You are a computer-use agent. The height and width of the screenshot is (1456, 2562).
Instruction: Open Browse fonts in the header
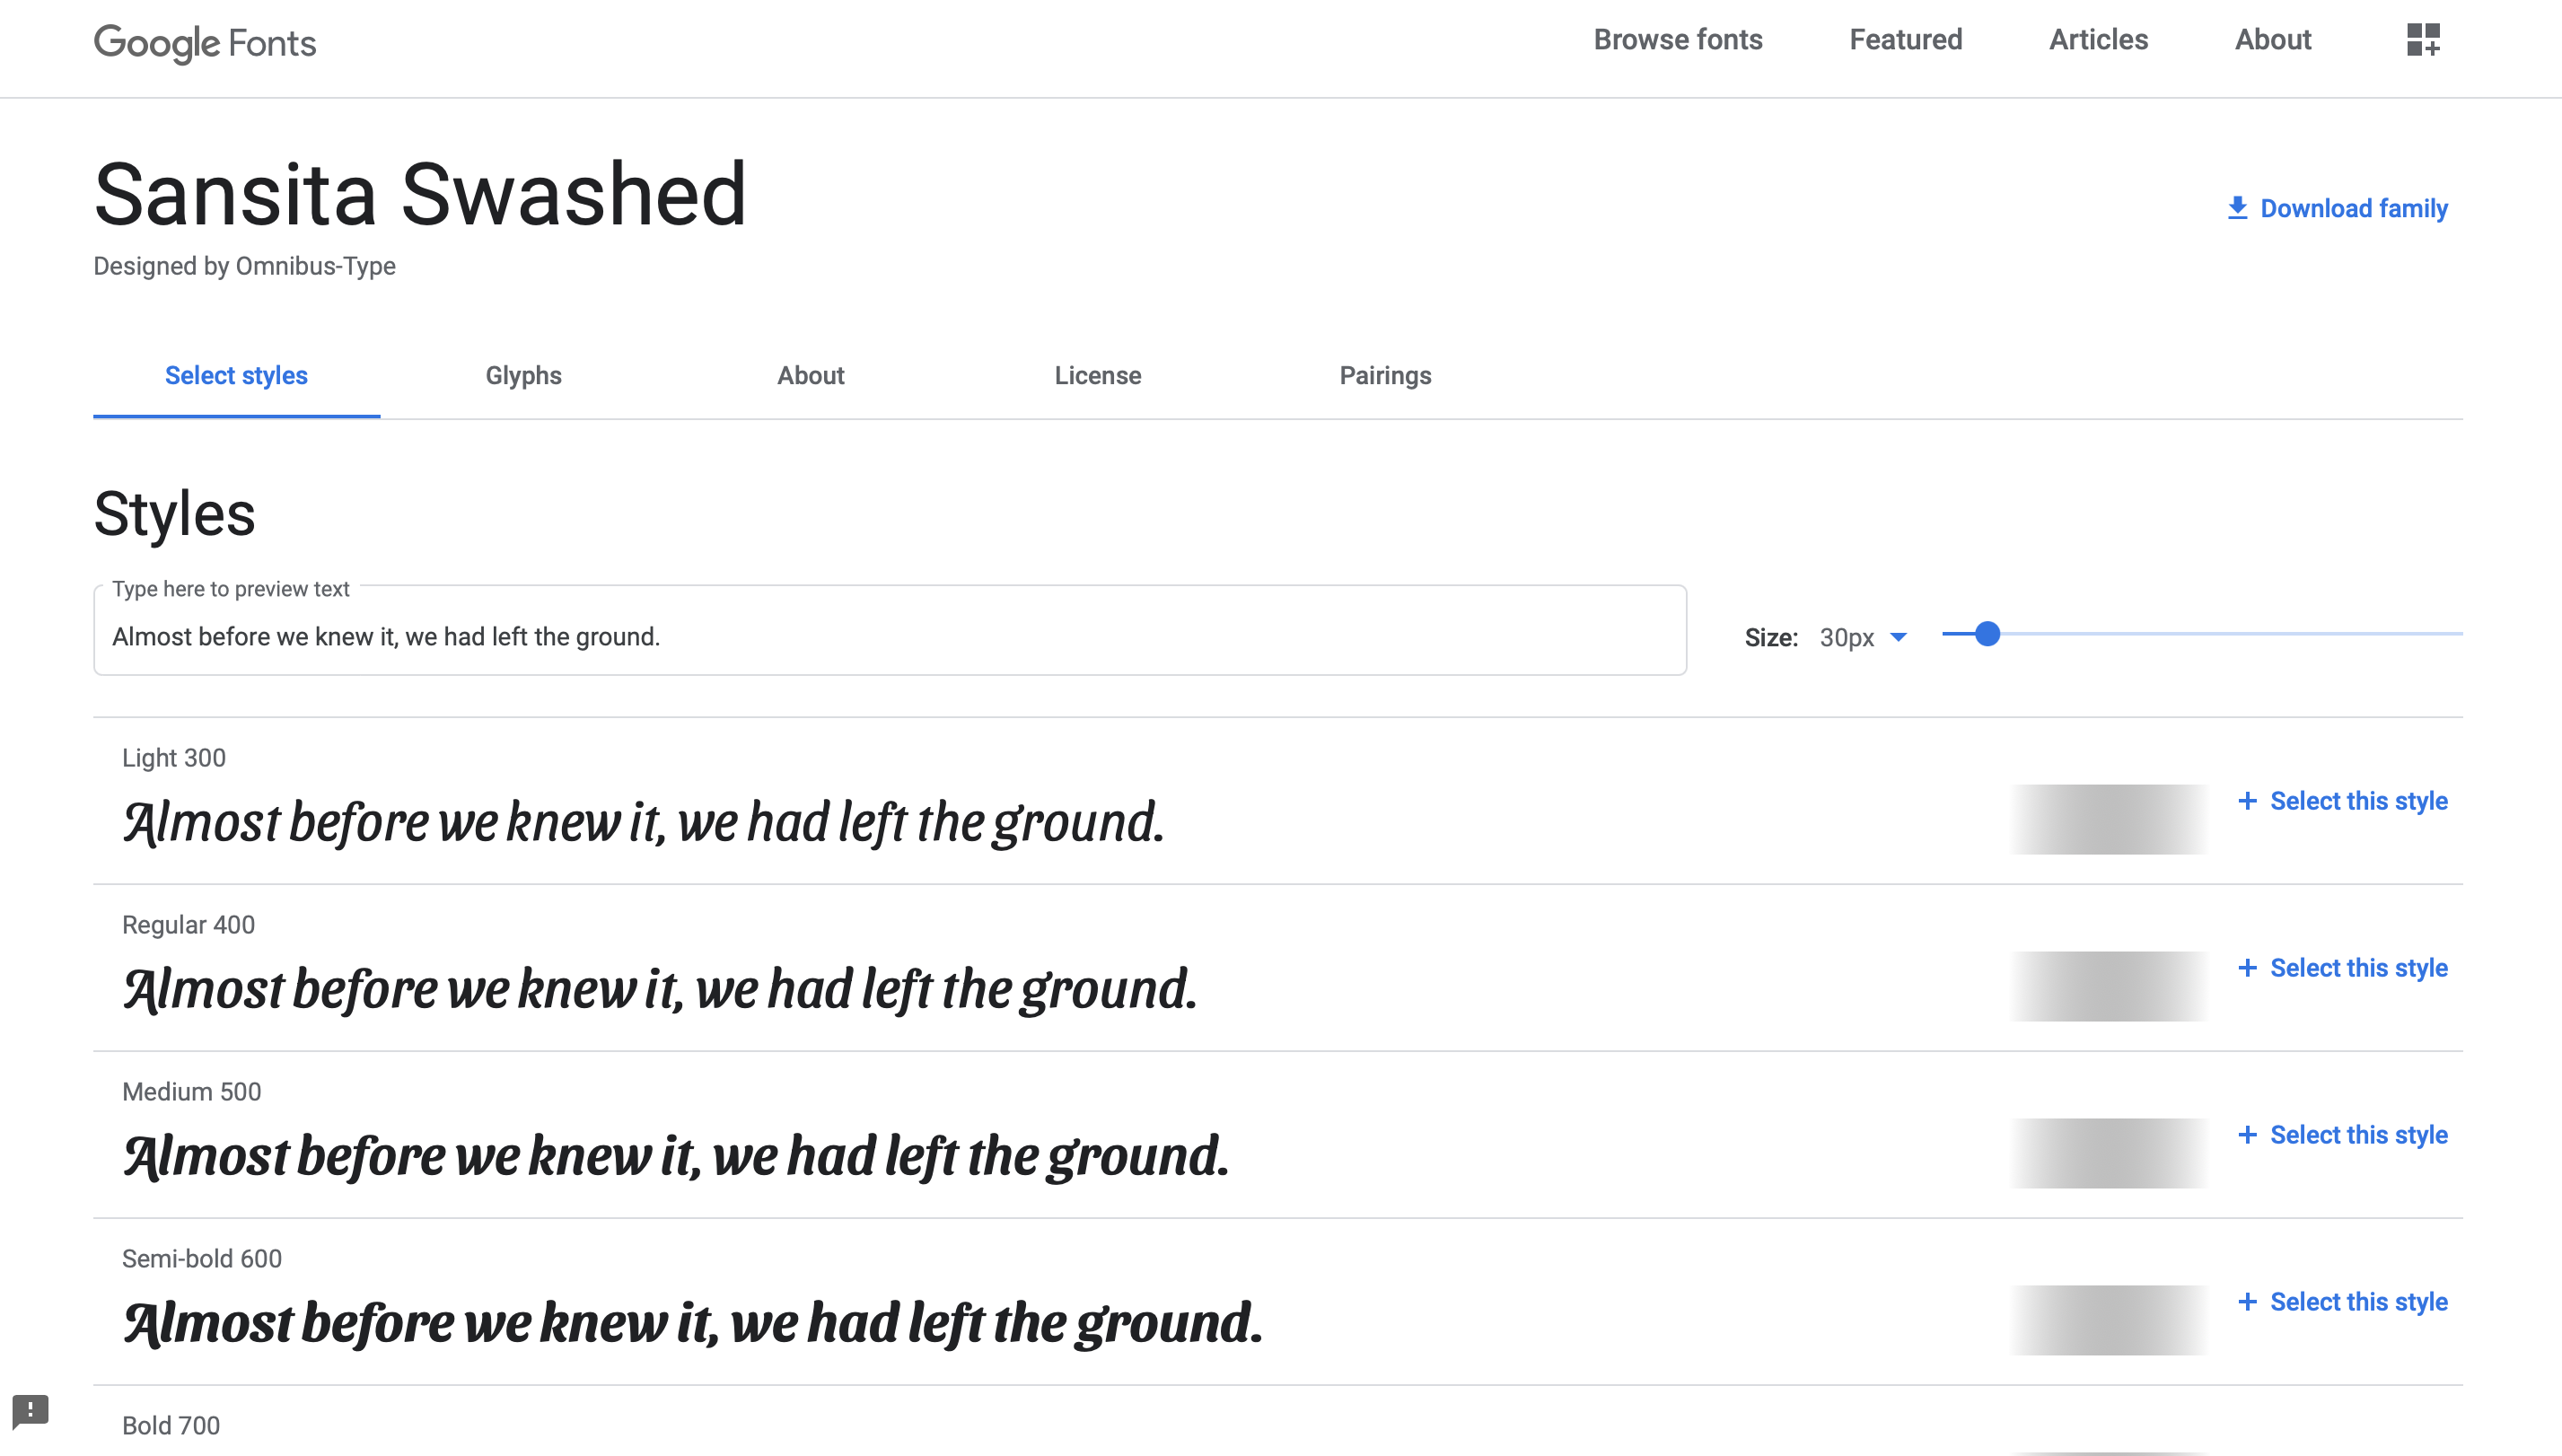point(1678,40)
